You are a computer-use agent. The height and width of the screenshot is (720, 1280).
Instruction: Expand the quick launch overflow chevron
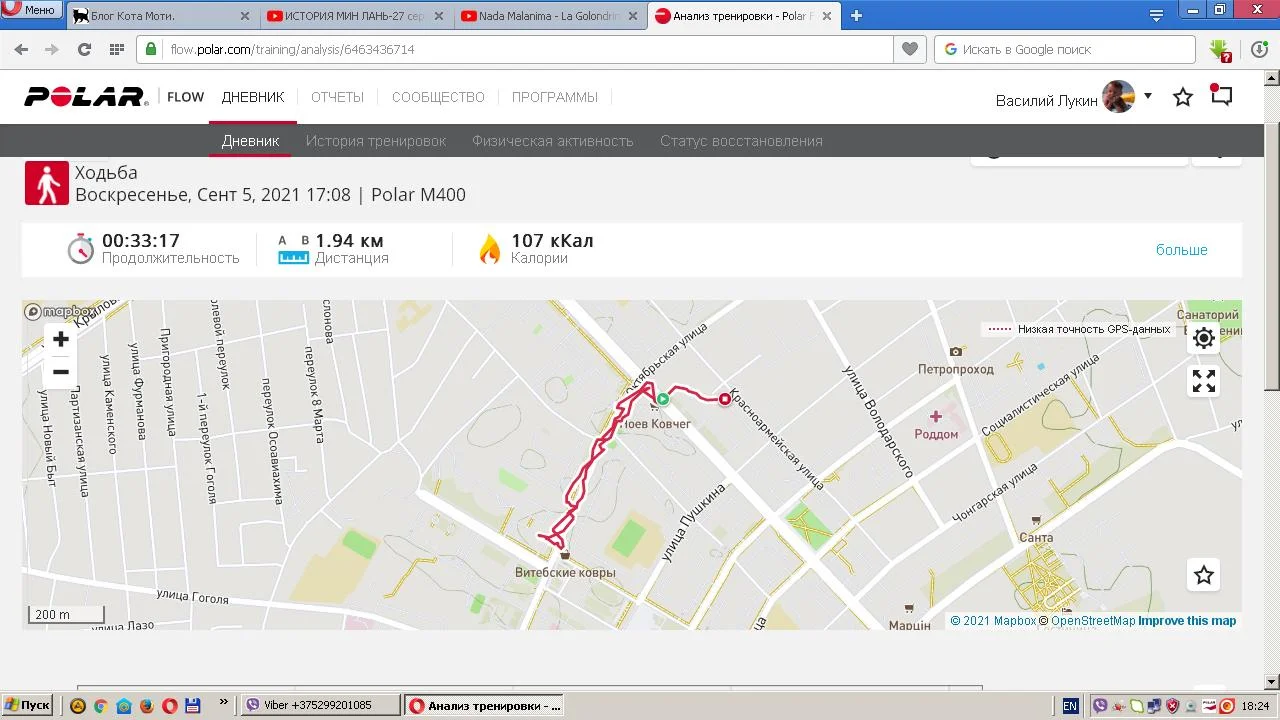223,702
